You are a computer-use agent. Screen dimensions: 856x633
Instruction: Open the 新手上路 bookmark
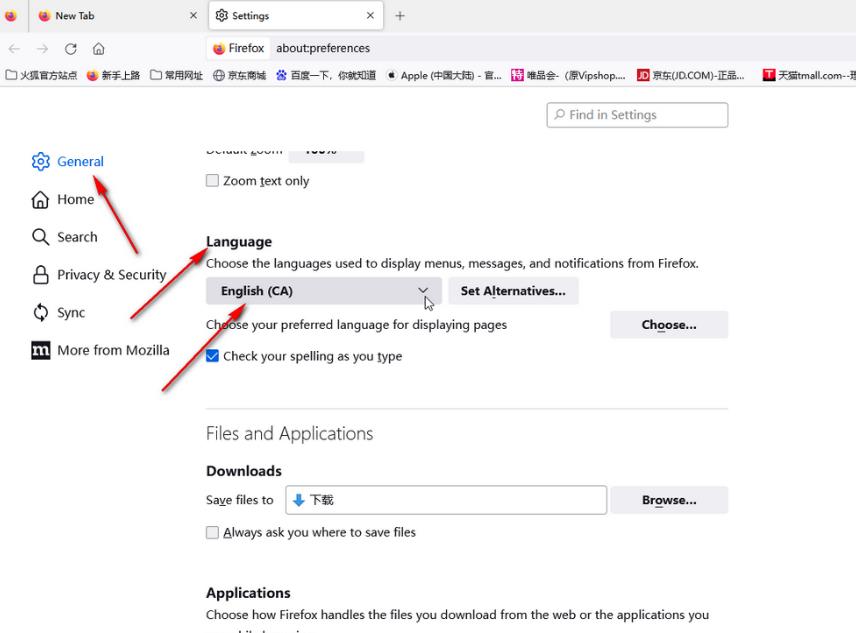(x=114, y=75)
